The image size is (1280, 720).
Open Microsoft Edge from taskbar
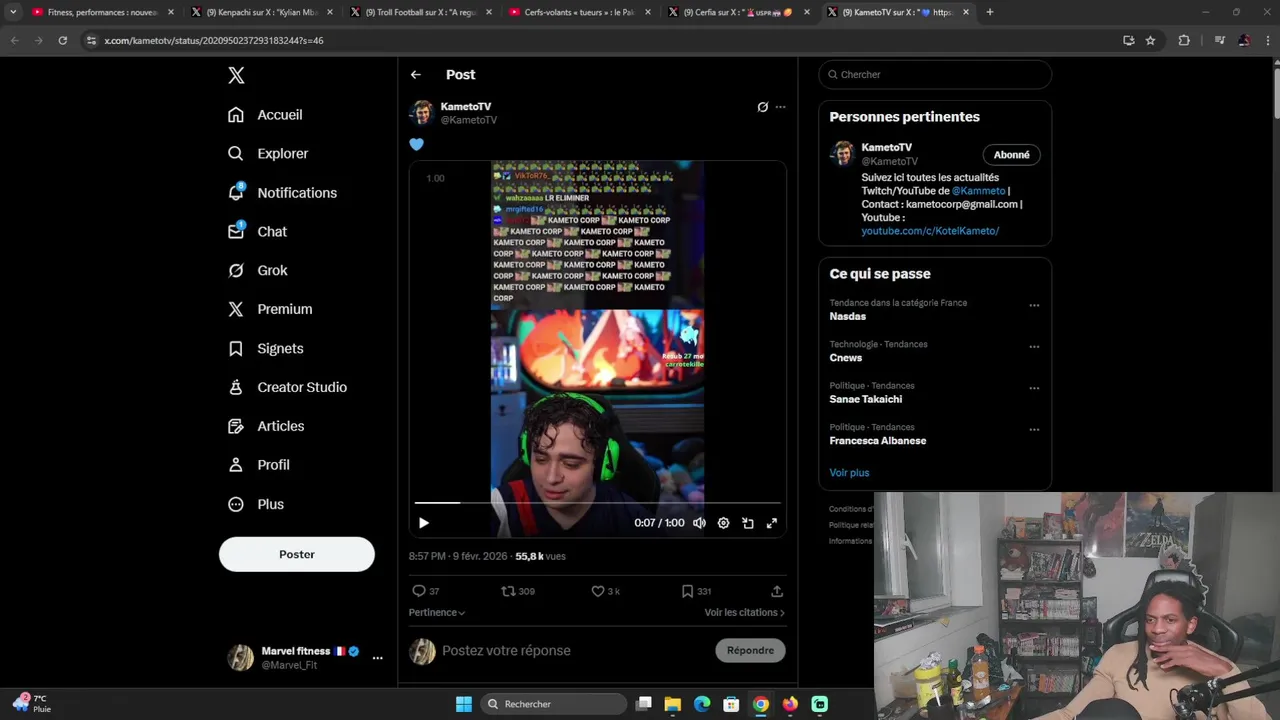[702, 704]
